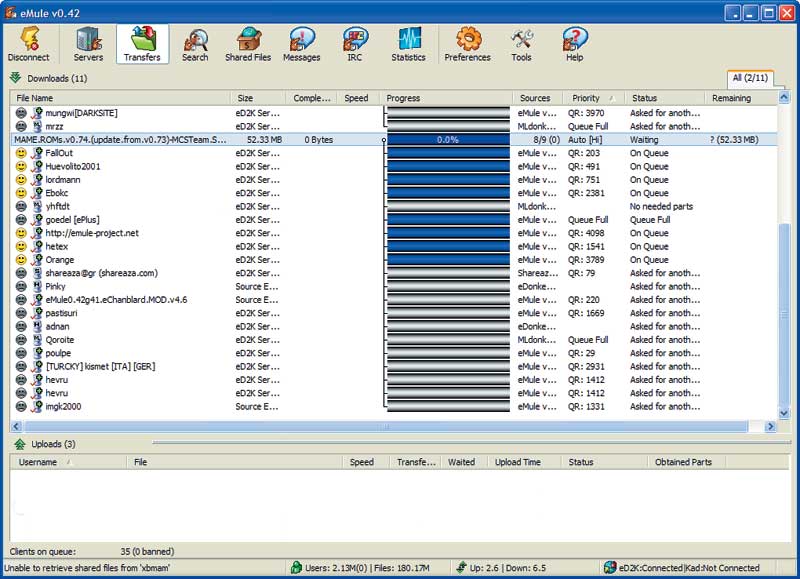Select the Transfers toolbar icon
The width and height of the screenshot is (800, 579).
pos(142,45)
